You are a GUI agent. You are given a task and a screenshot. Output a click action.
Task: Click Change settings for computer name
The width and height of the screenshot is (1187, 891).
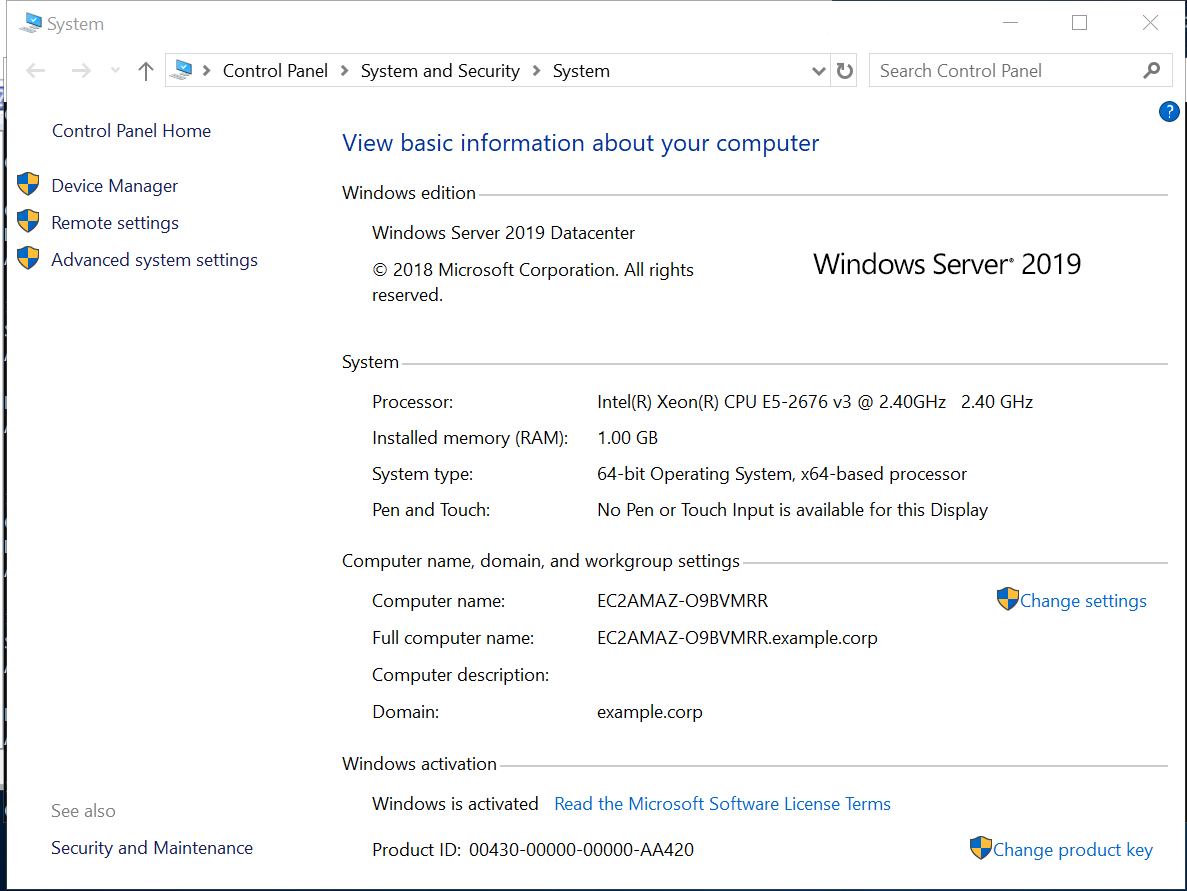pyautogui.click(x=1083, y=601)
